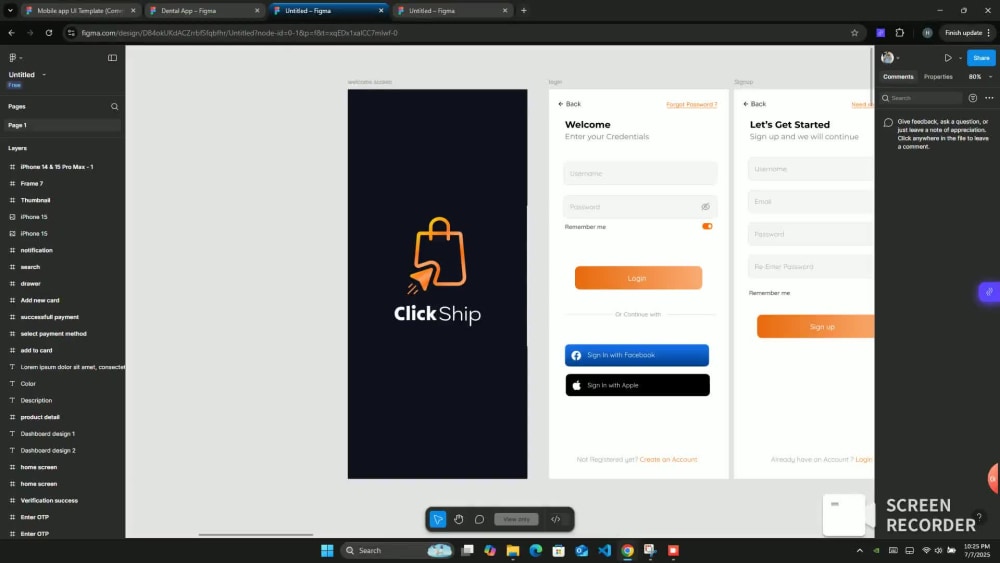Select the successfull payment layer
Screen dimensions: 1000x563
point(50,316)
